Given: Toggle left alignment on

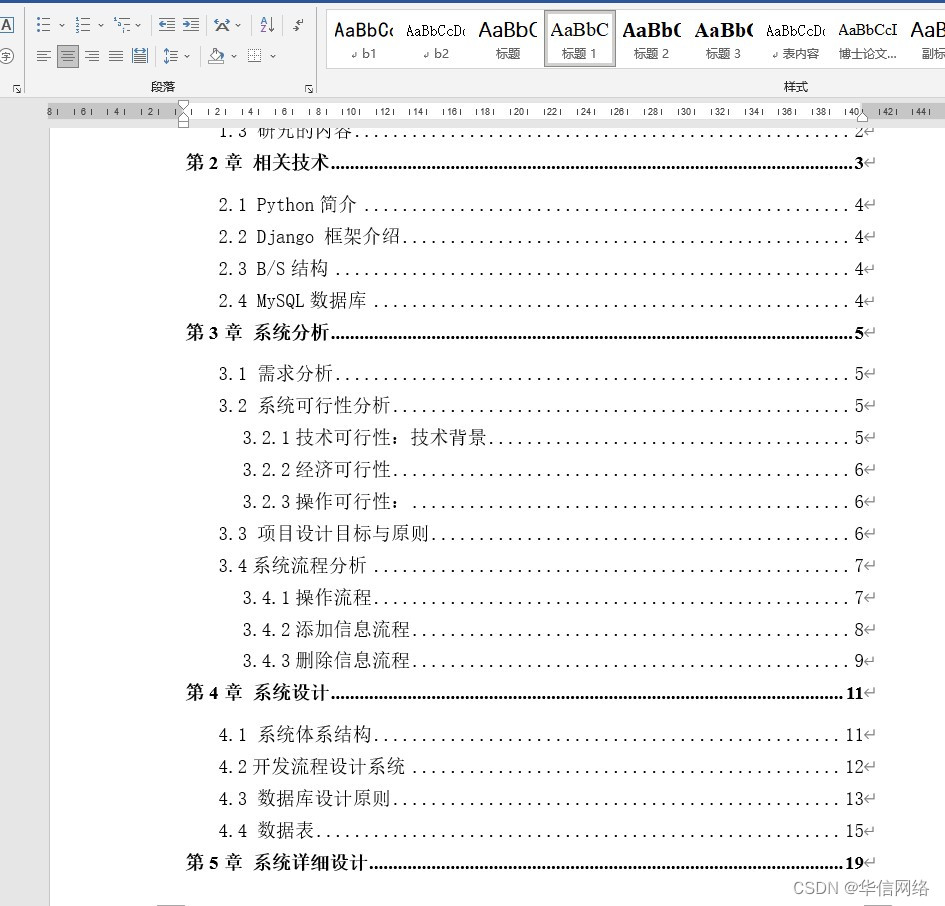Looking at the screenshot, I should click(44, 55).
